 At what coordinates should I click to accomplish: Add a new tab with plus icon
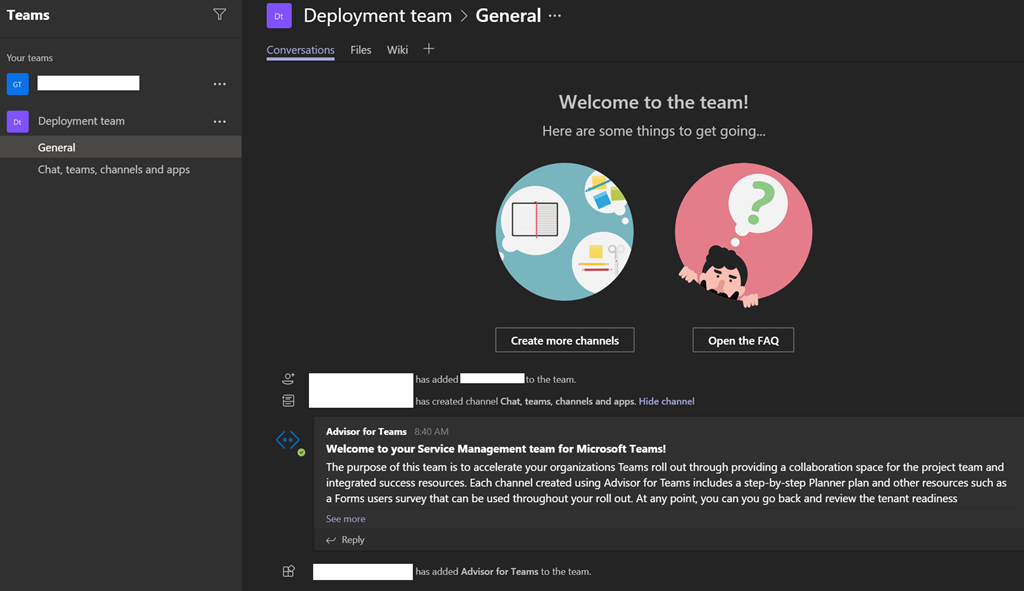428,49
